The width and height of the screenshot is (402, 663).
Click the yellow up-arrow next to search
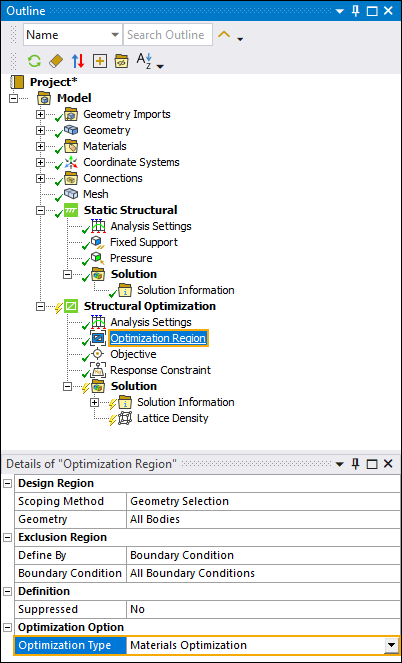[x=224, y=35]
